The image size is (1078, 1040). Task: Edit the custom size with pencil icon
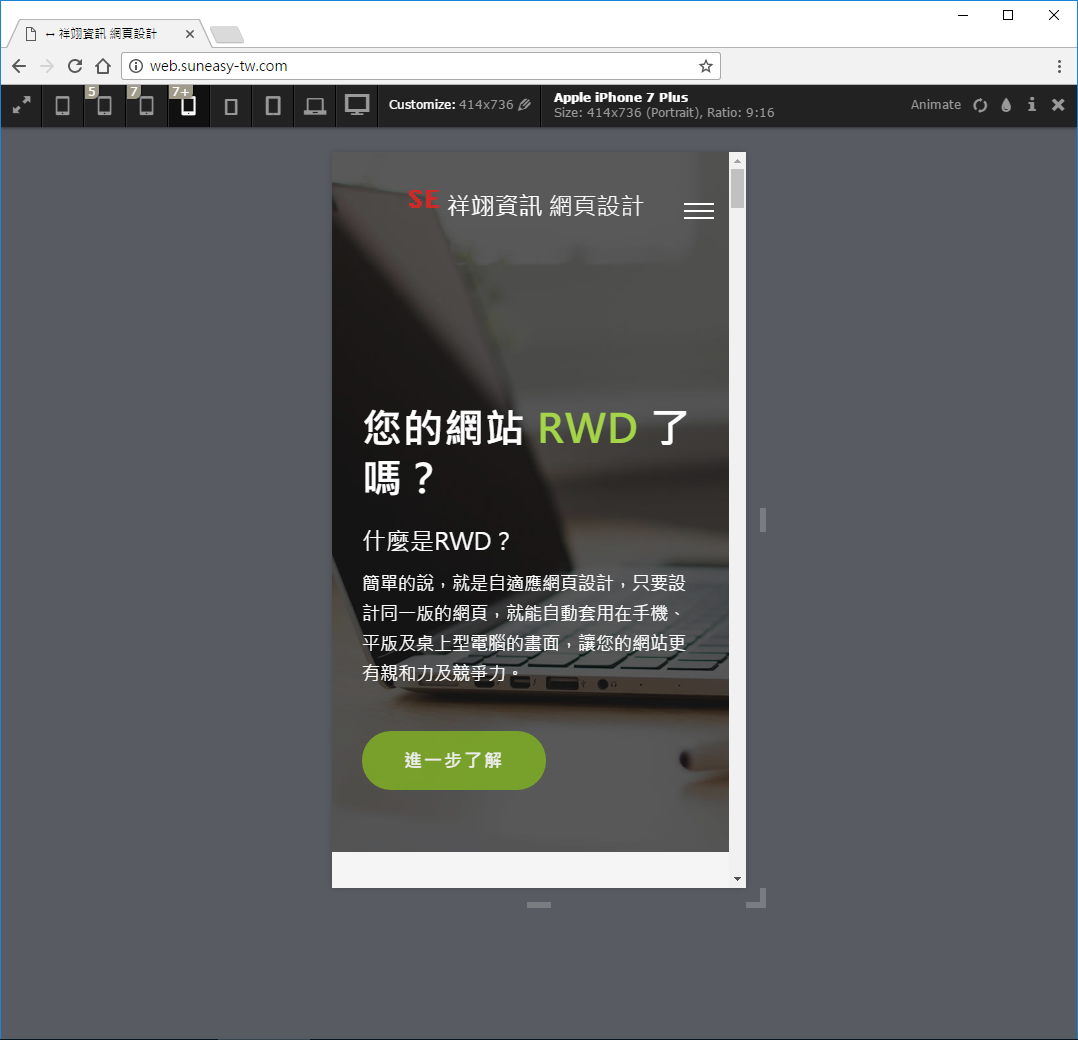pos(525,104)
